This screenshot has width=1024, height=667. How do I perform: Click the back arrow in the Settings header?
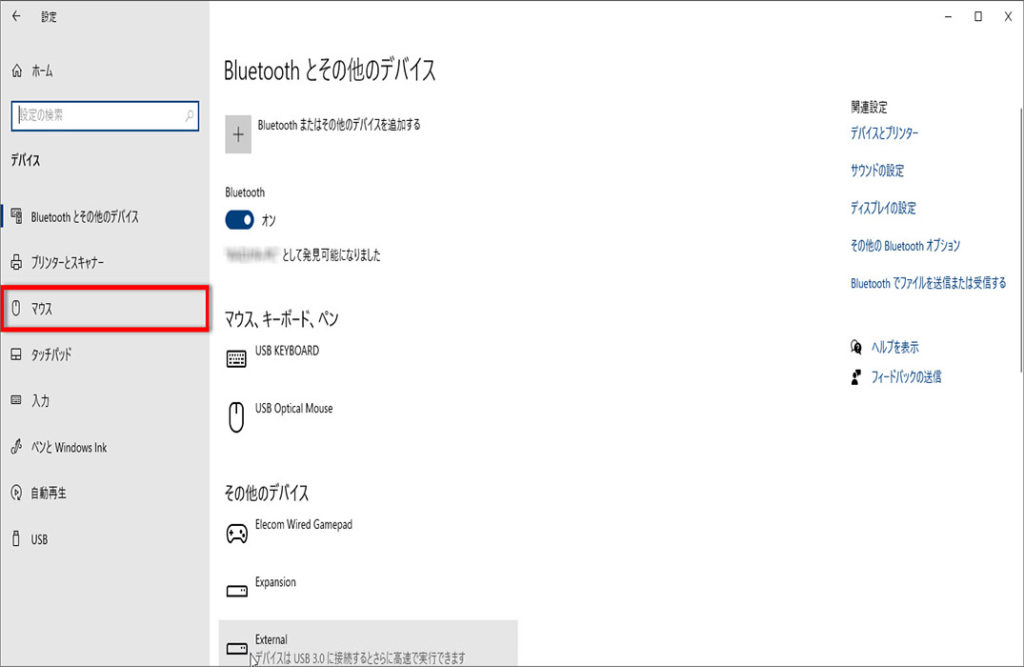coord(16,16)
